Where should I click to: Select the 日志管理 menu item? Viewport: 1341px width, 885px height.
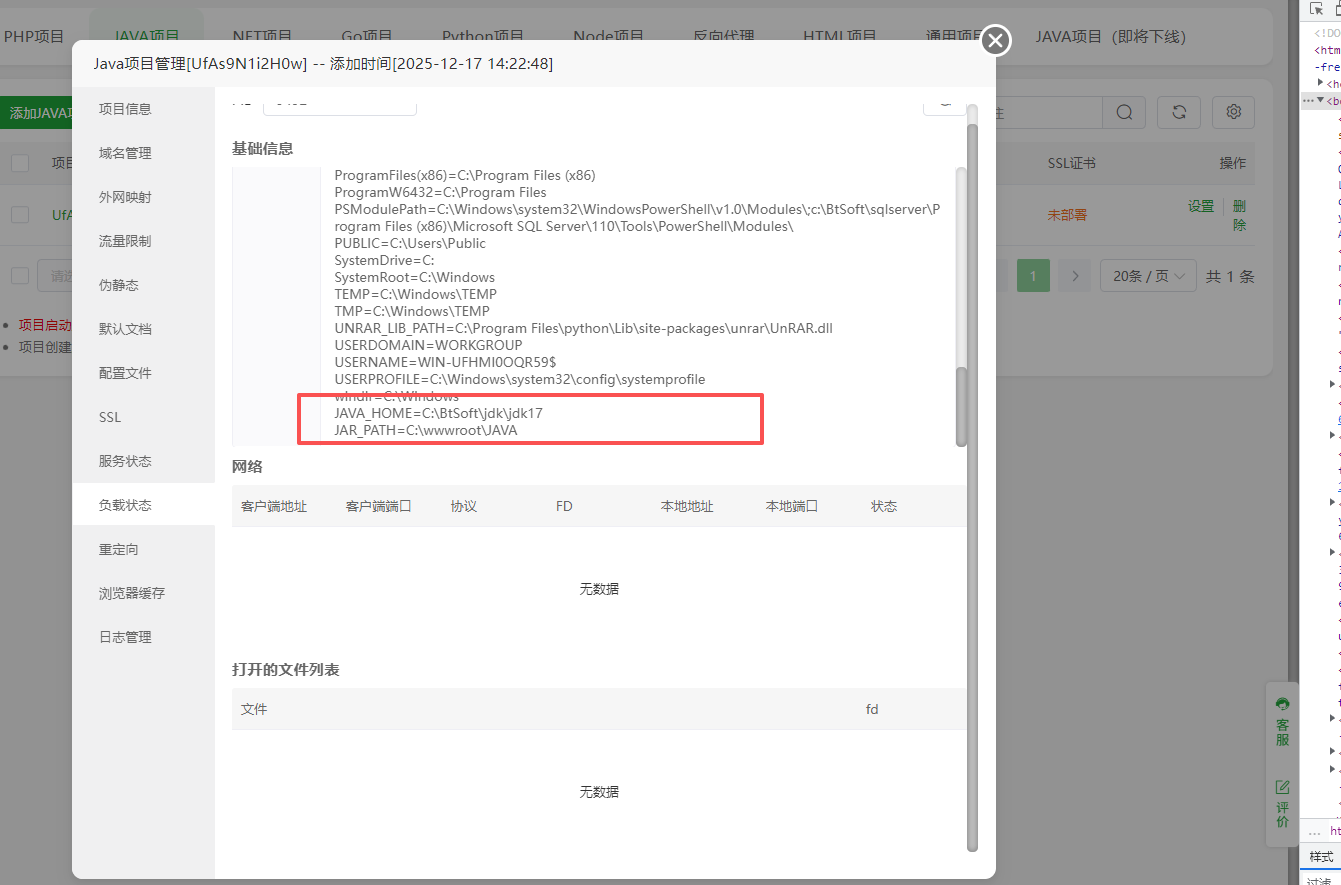[x=125, y=637]
